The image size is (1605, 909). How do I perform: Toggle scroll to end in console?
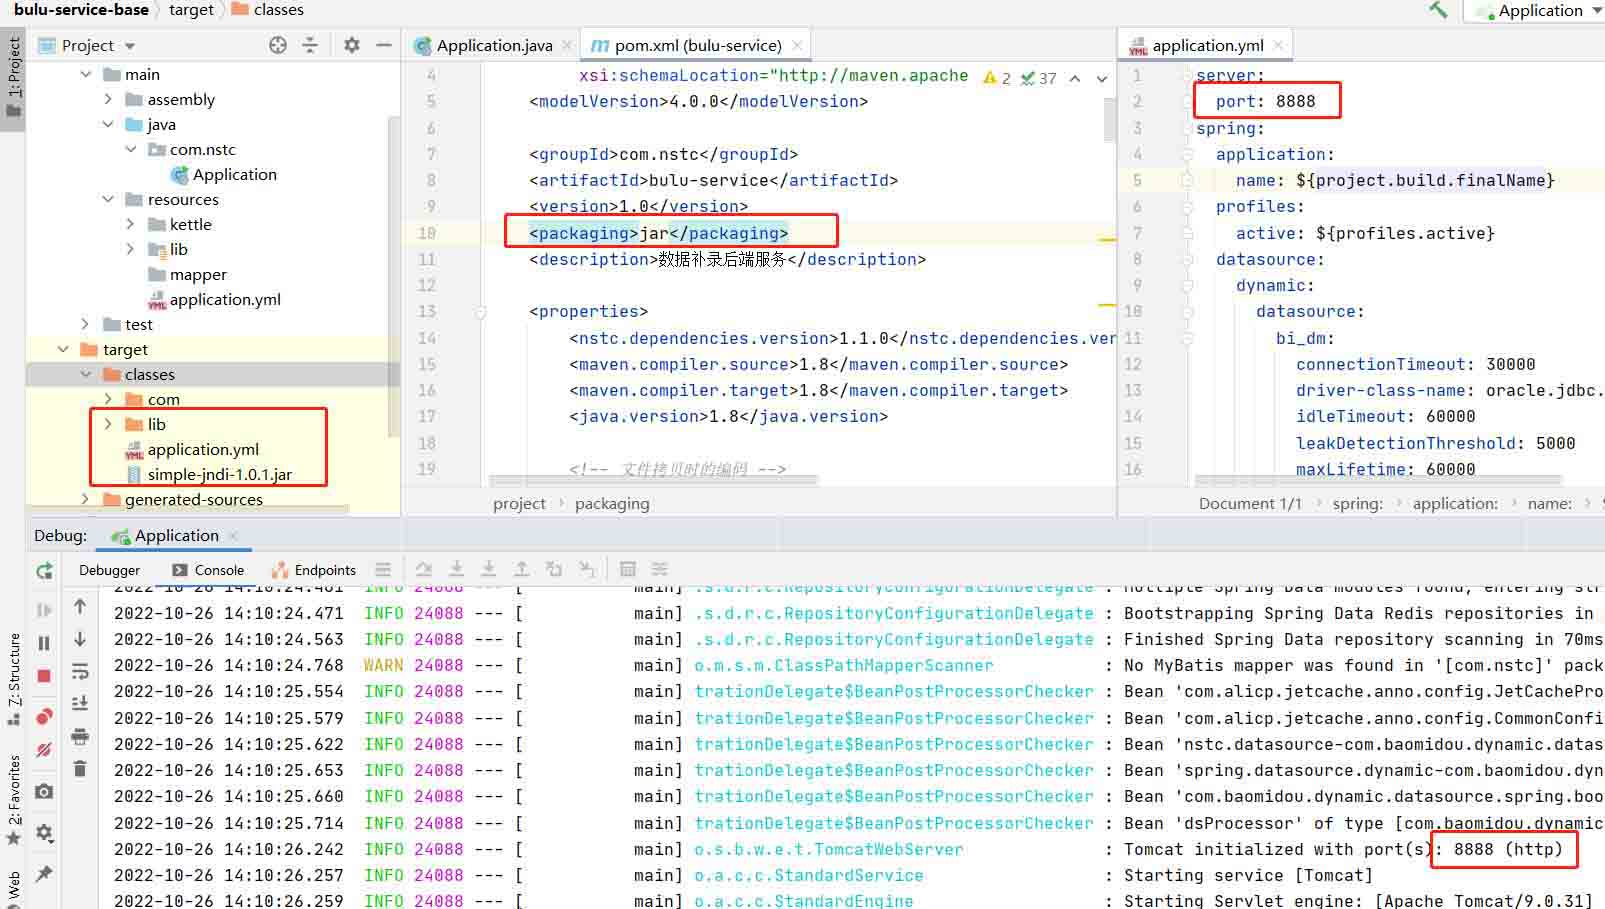click(80, 703)
